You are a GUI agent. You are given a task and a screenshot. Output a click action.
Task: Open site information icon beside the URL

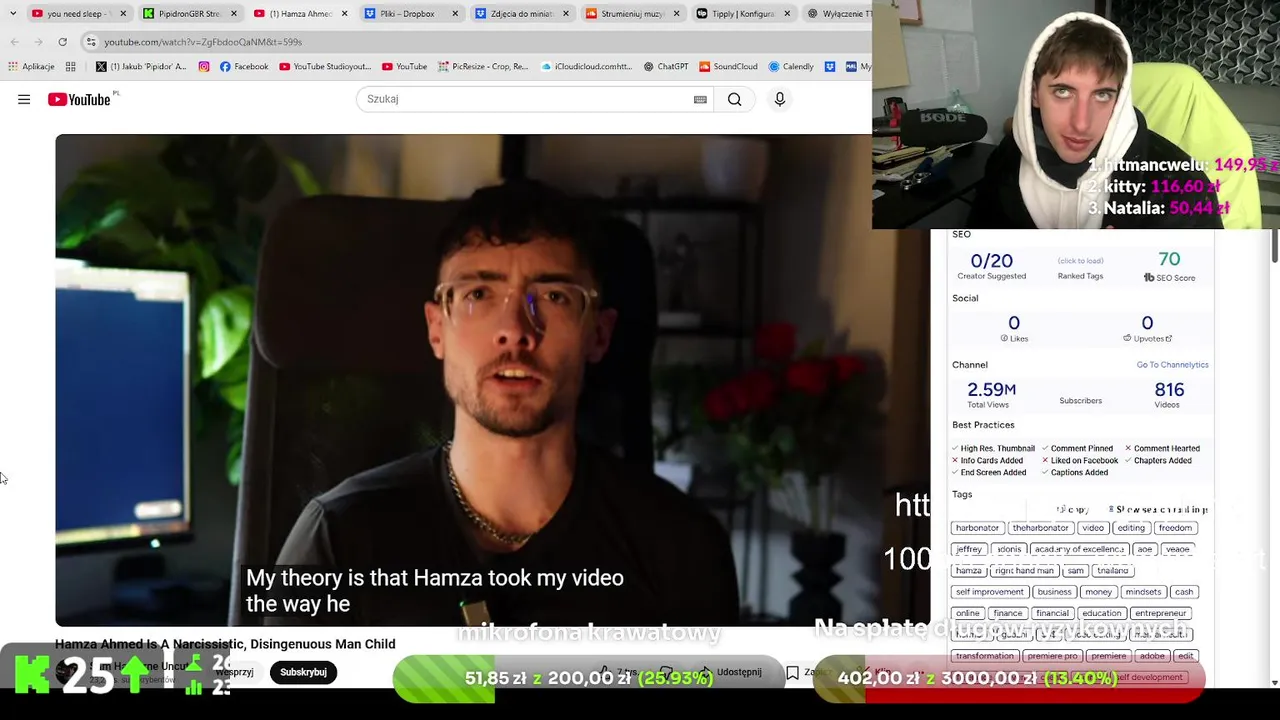click(91, 42)
